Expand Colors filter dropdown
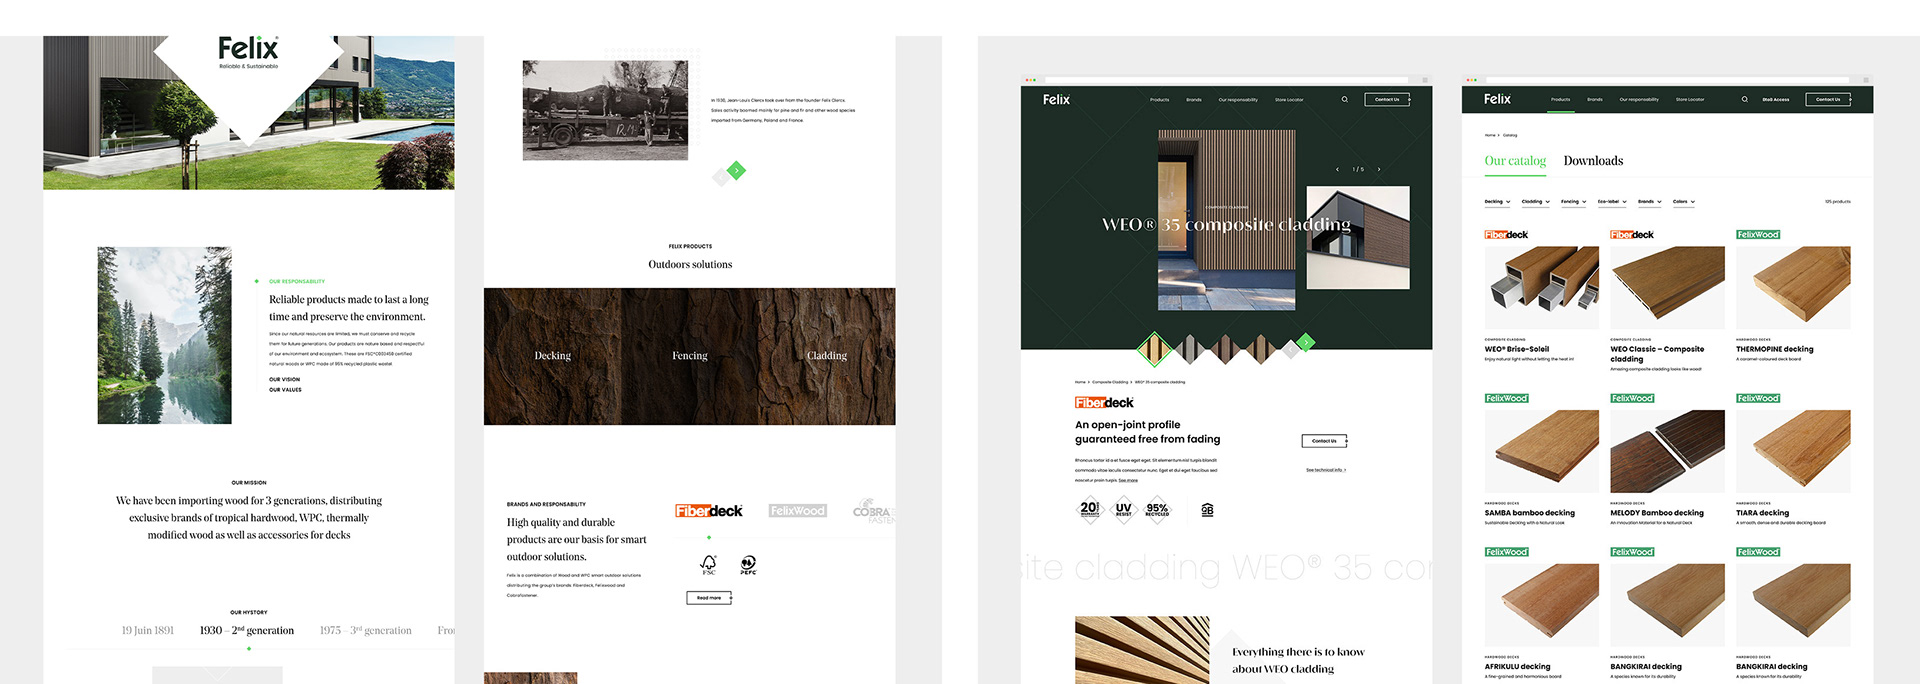The height and width of the screenshot is (684, 1920). click(1684, 202)
